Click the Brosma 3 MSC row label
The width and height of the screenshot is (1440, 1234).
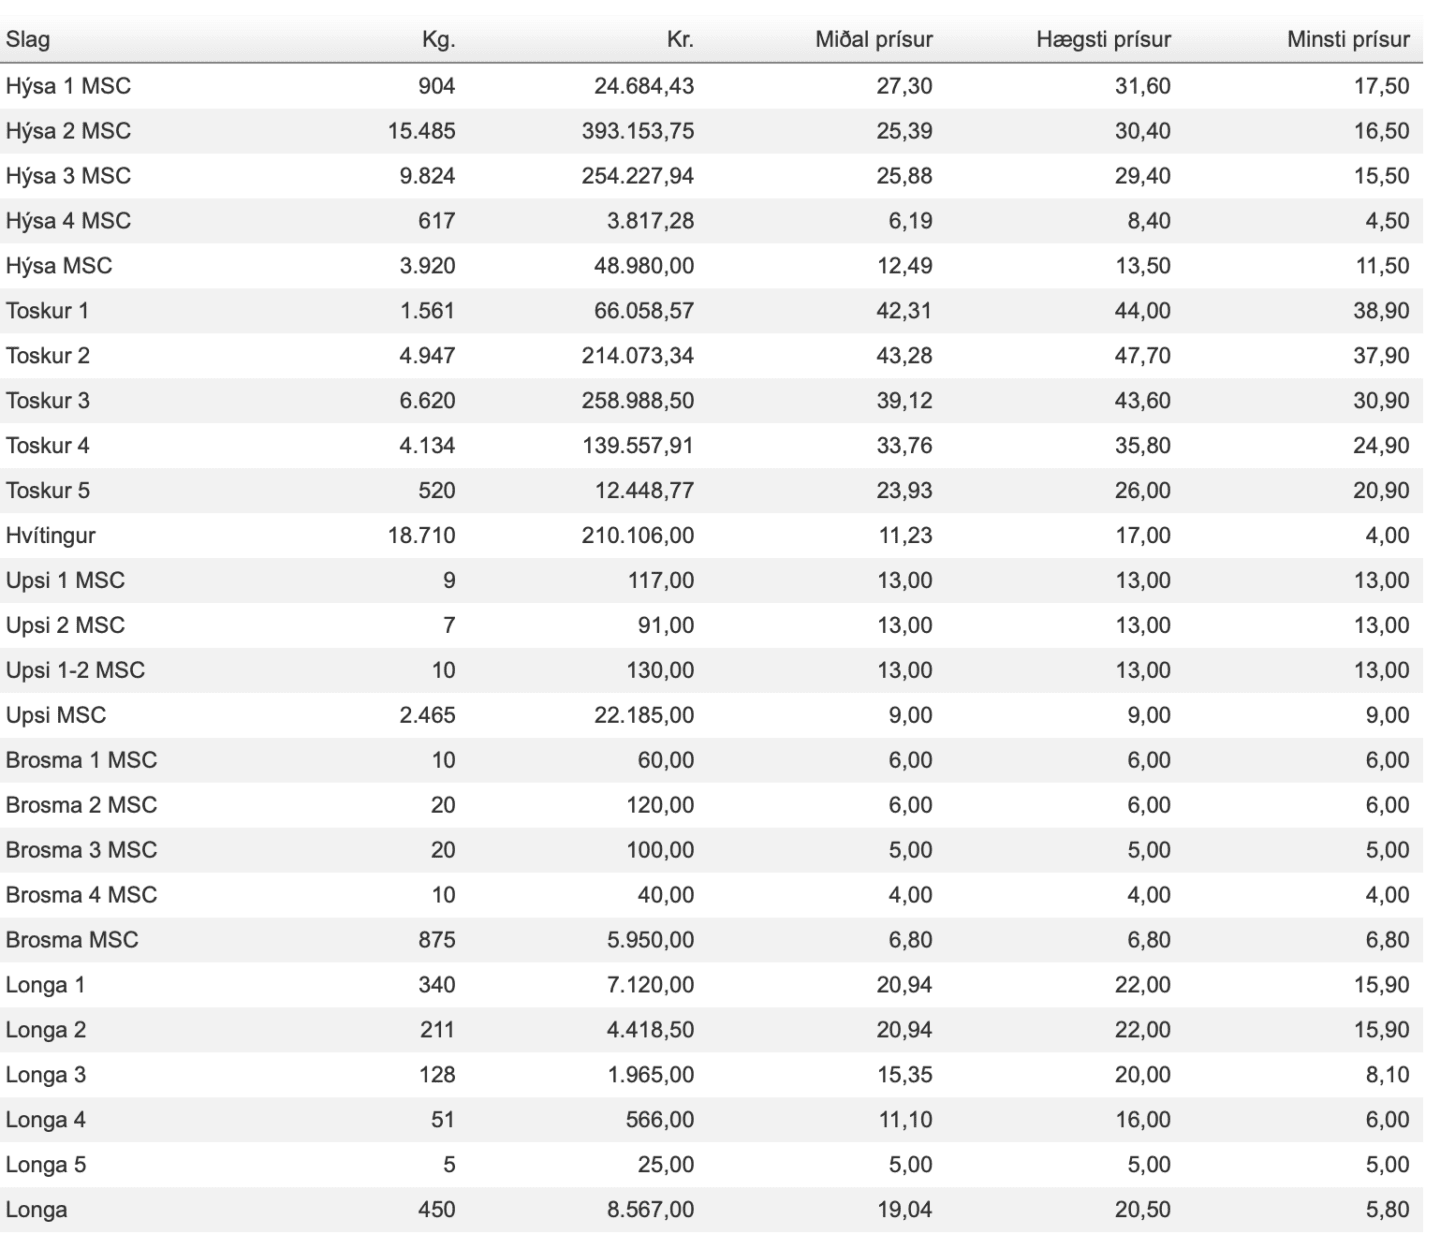tap(81, 850)
